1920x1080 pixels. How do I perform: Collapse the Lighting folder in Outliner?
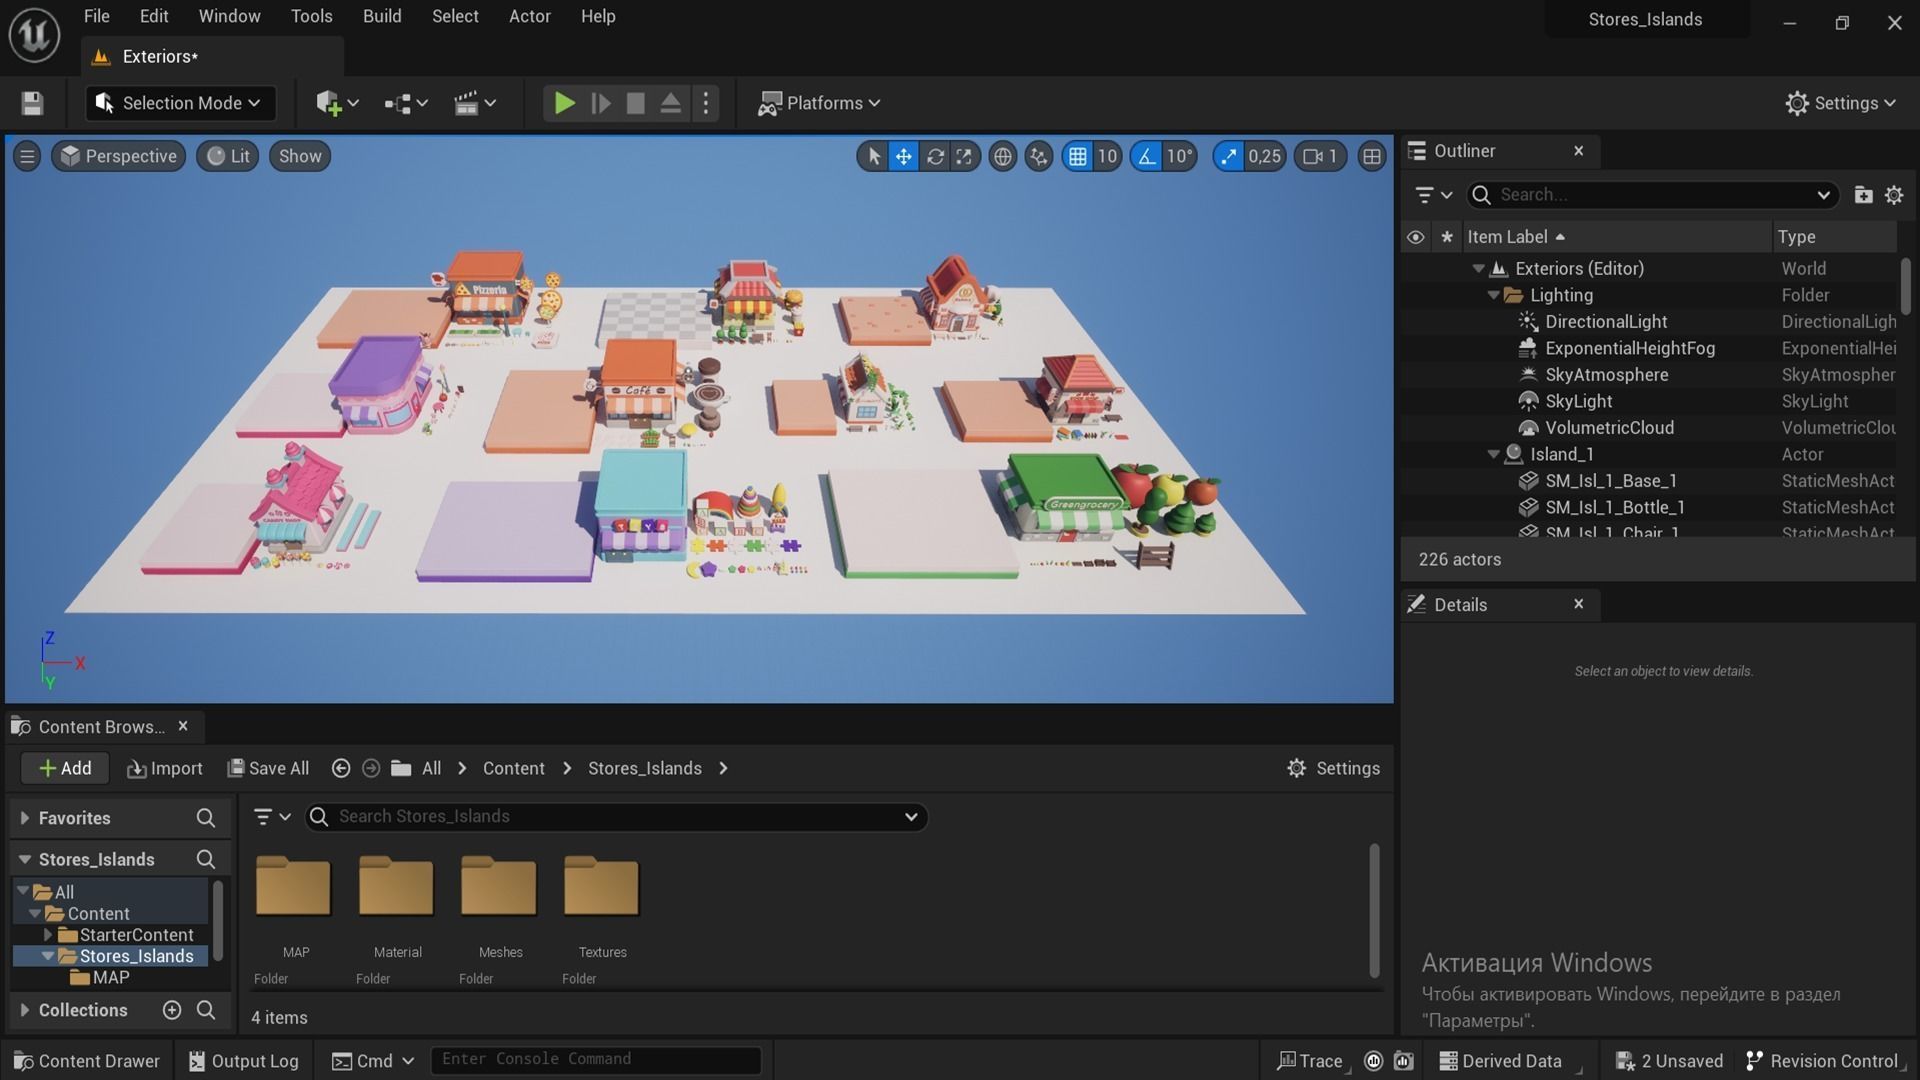1493,295
